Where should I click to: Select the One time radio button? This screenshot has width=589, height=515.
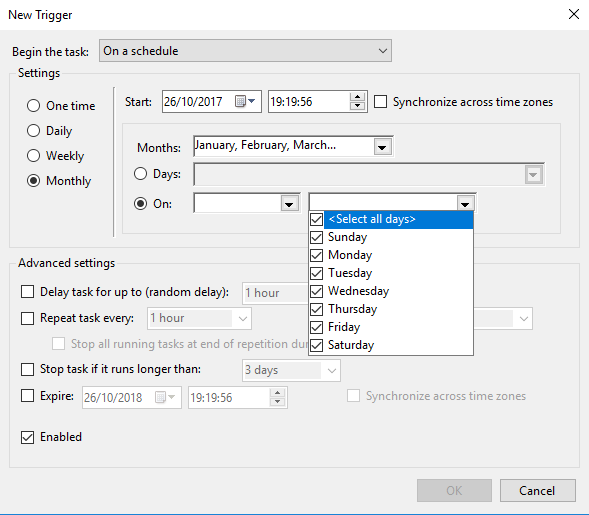tap(33, 106)
